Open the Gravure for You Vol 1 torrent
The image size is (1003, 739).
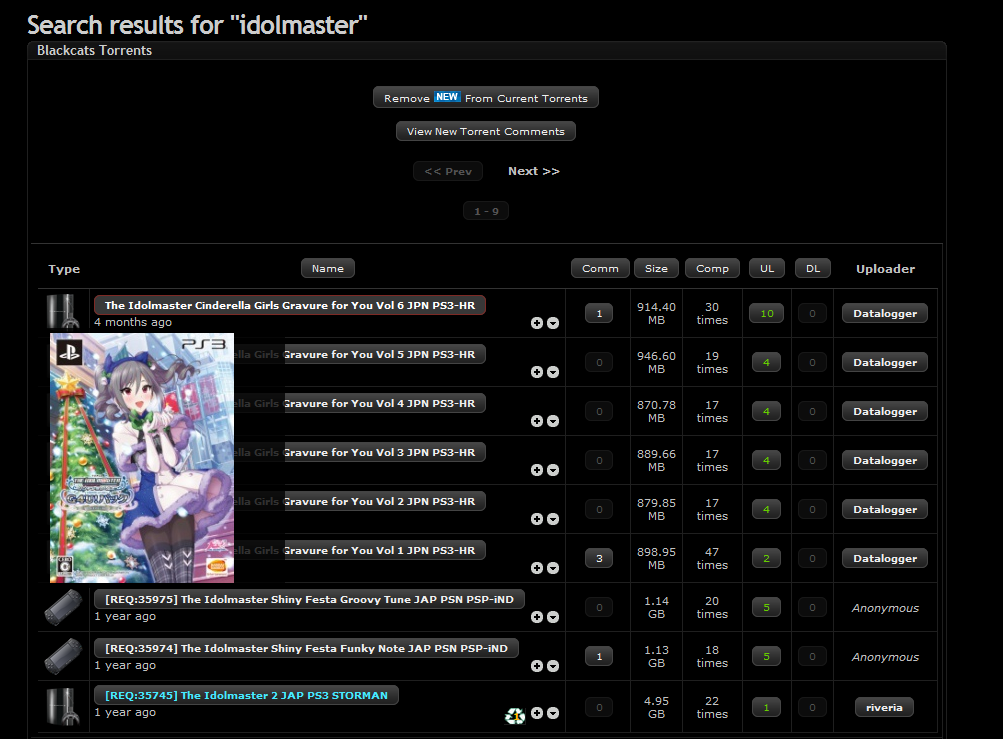(384, 550)
